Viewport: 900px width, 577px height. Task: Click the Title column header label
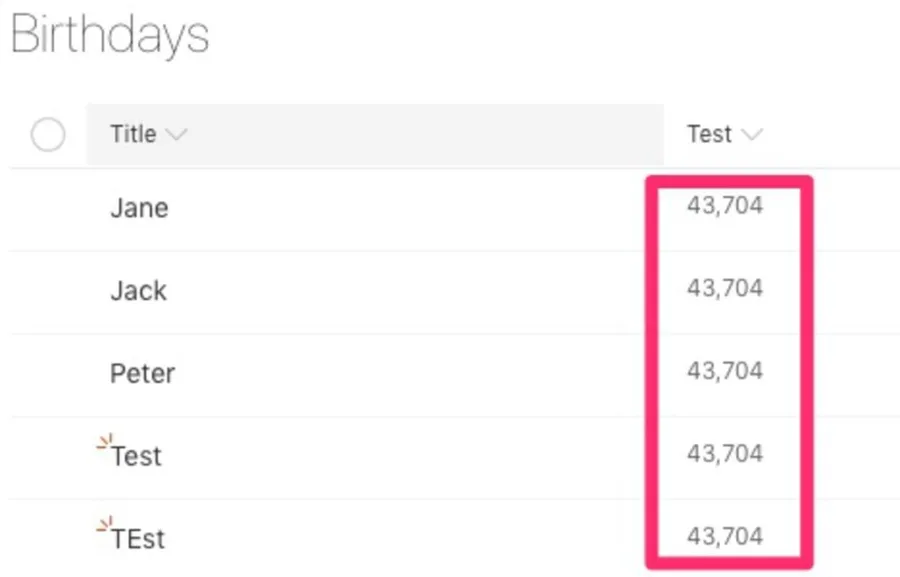(x=133, y=134)
